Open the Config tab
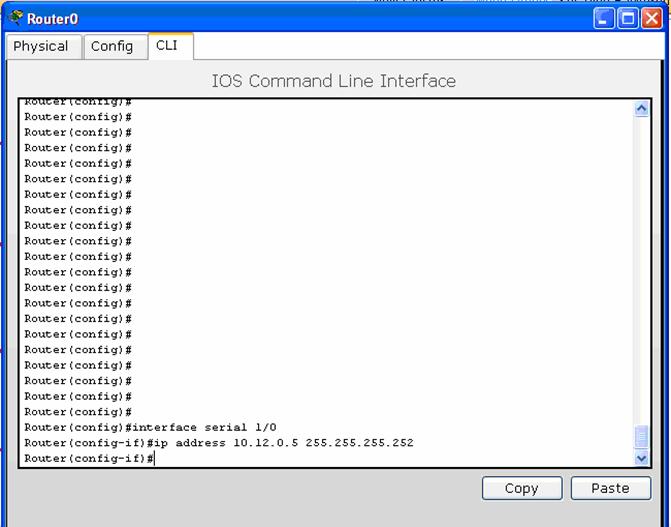The height and width of the screenshot is (527, 671). pos(112,46)
